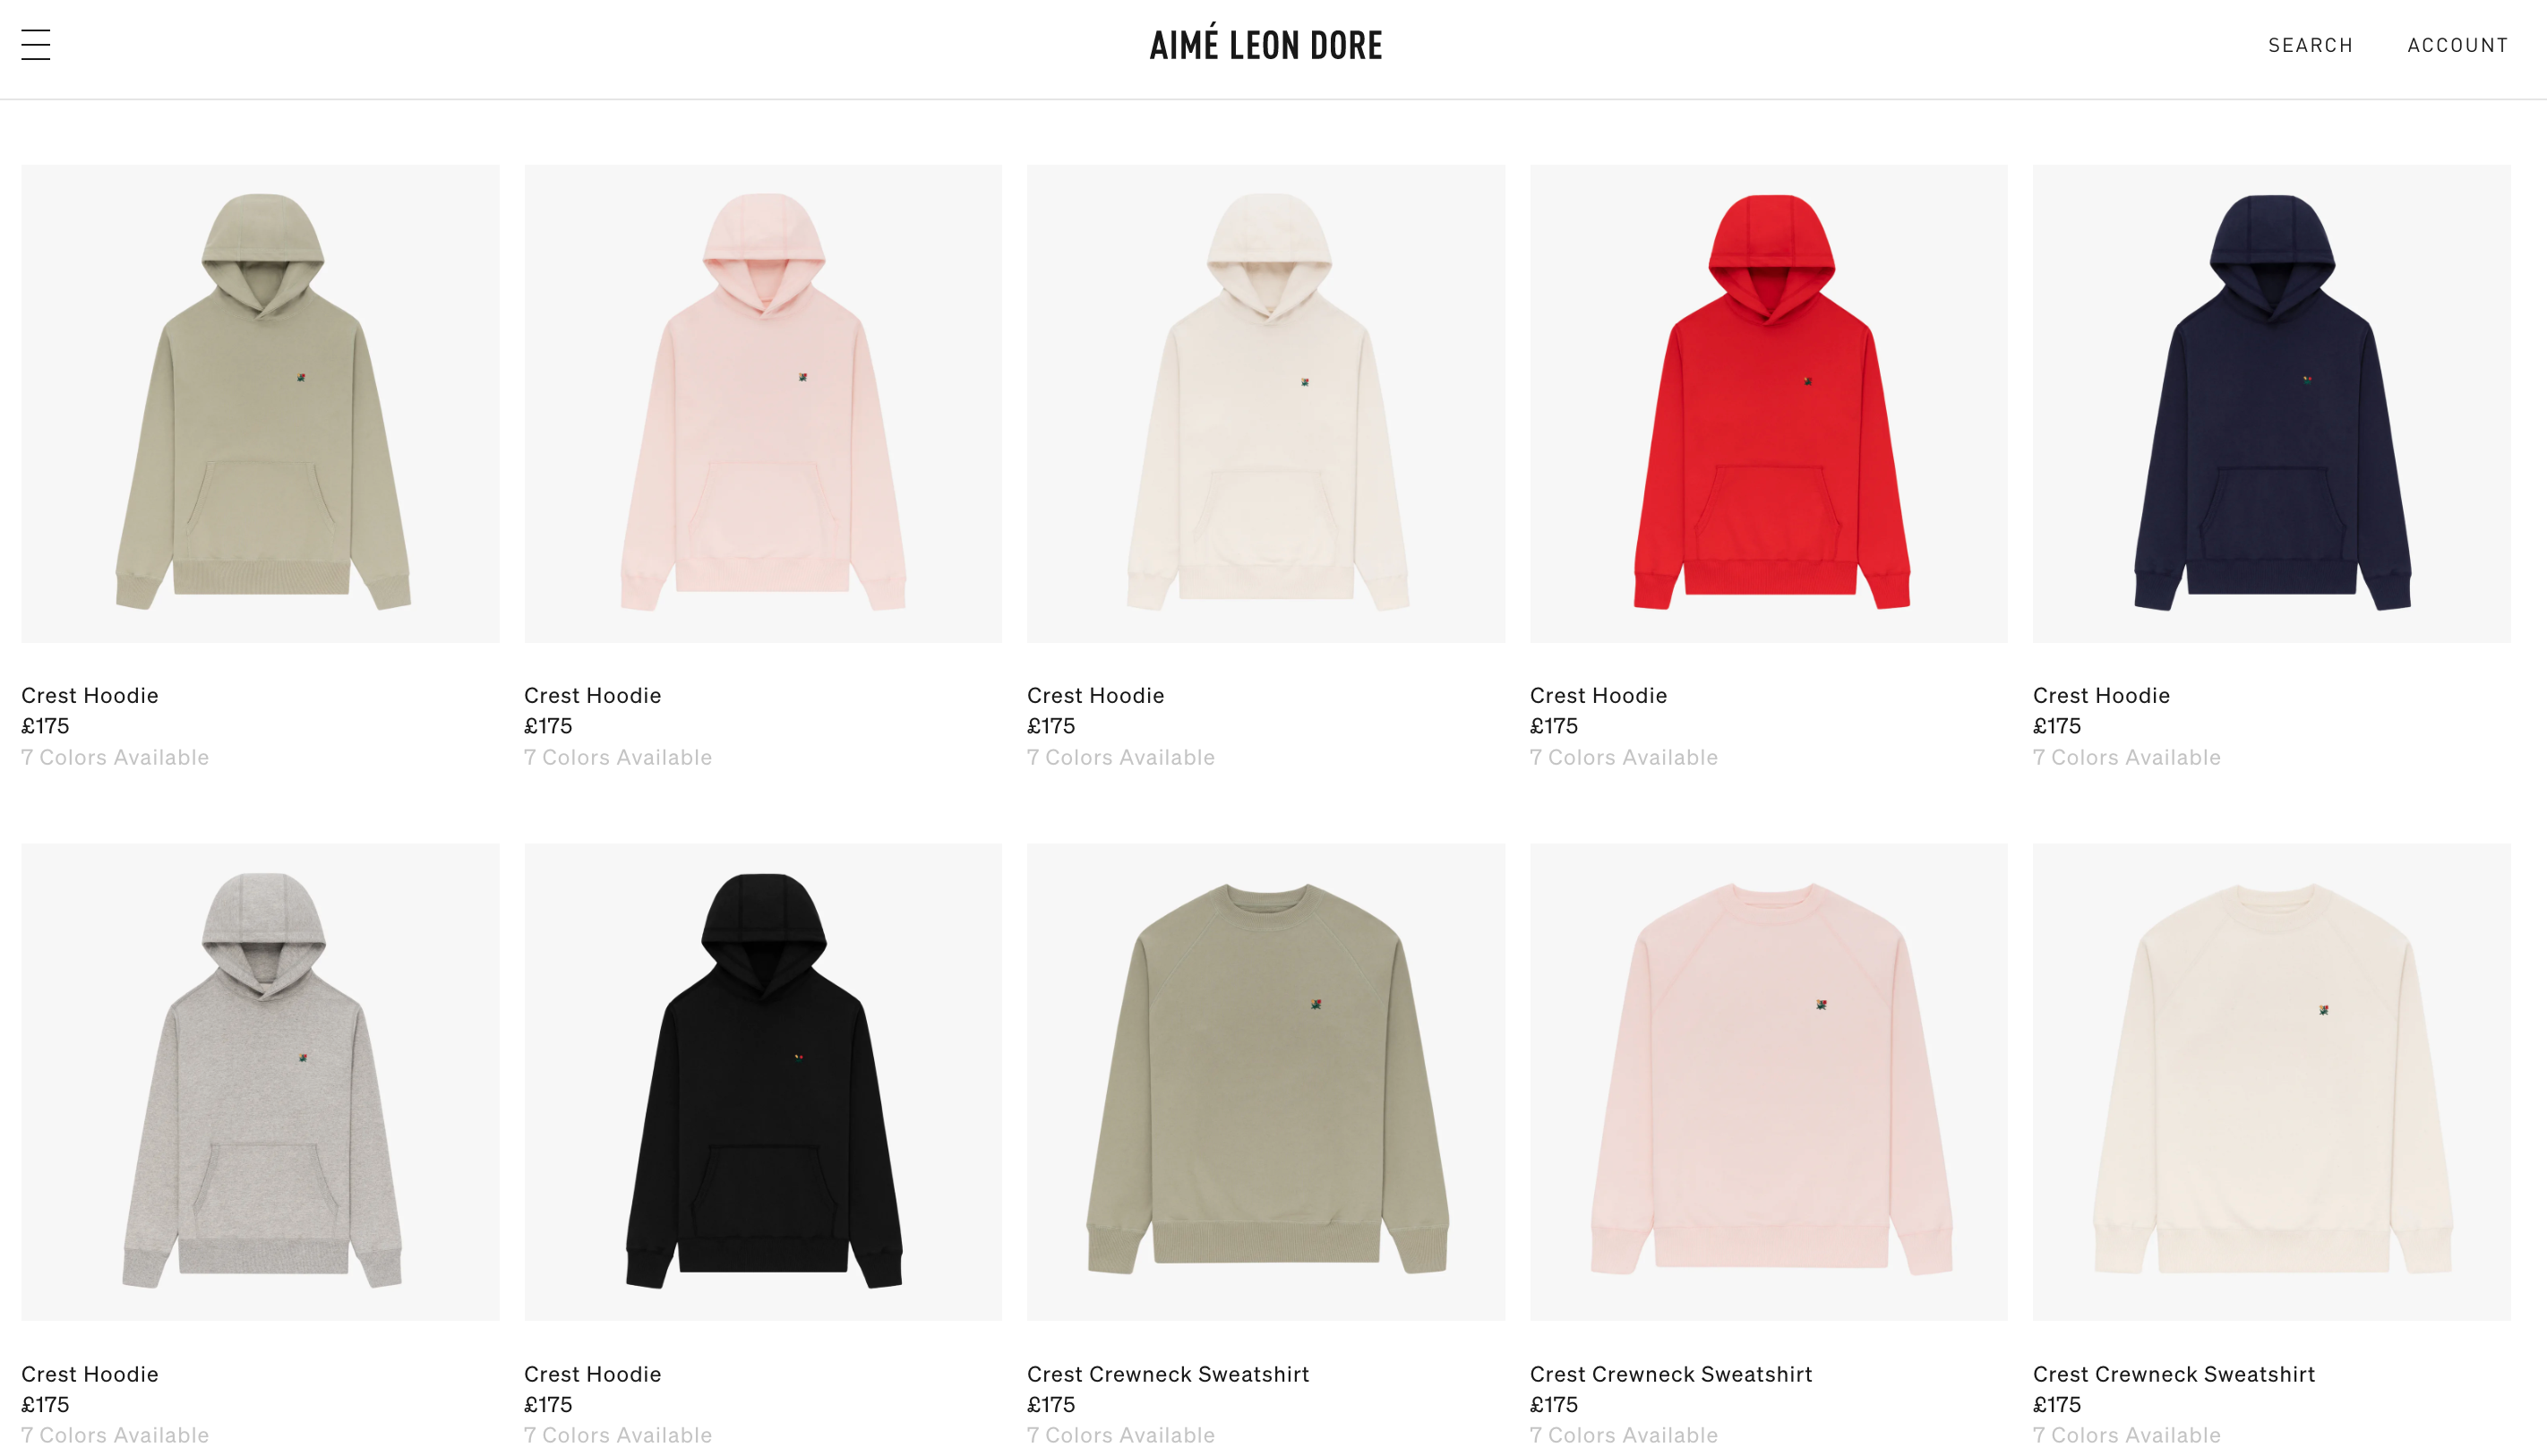Screen dimensions: 2547x1456
Task: Click Crest Crewneck Sweatshirt title under sage sweatshirt
Action: coord(1168,1374)
